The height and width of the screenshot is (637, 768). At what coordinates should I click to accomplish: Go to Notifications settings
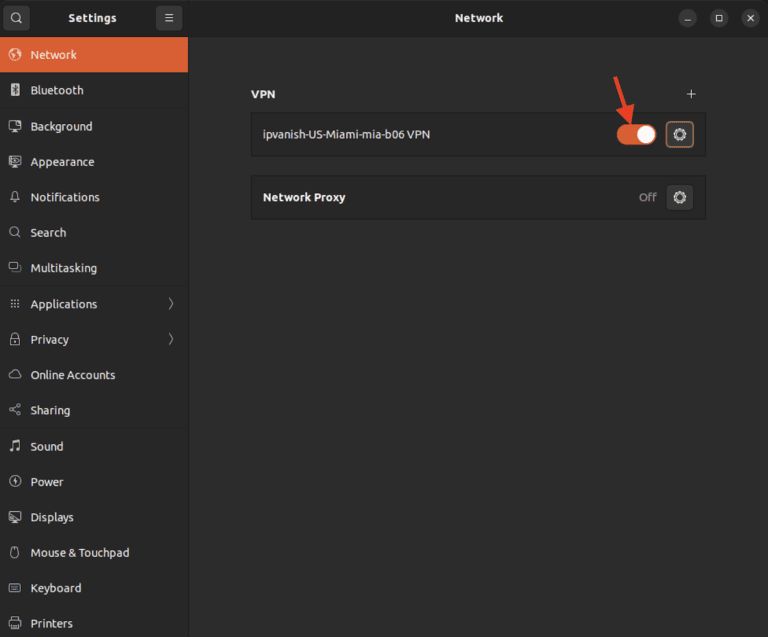pyautogui.click(x=65, y=197)
